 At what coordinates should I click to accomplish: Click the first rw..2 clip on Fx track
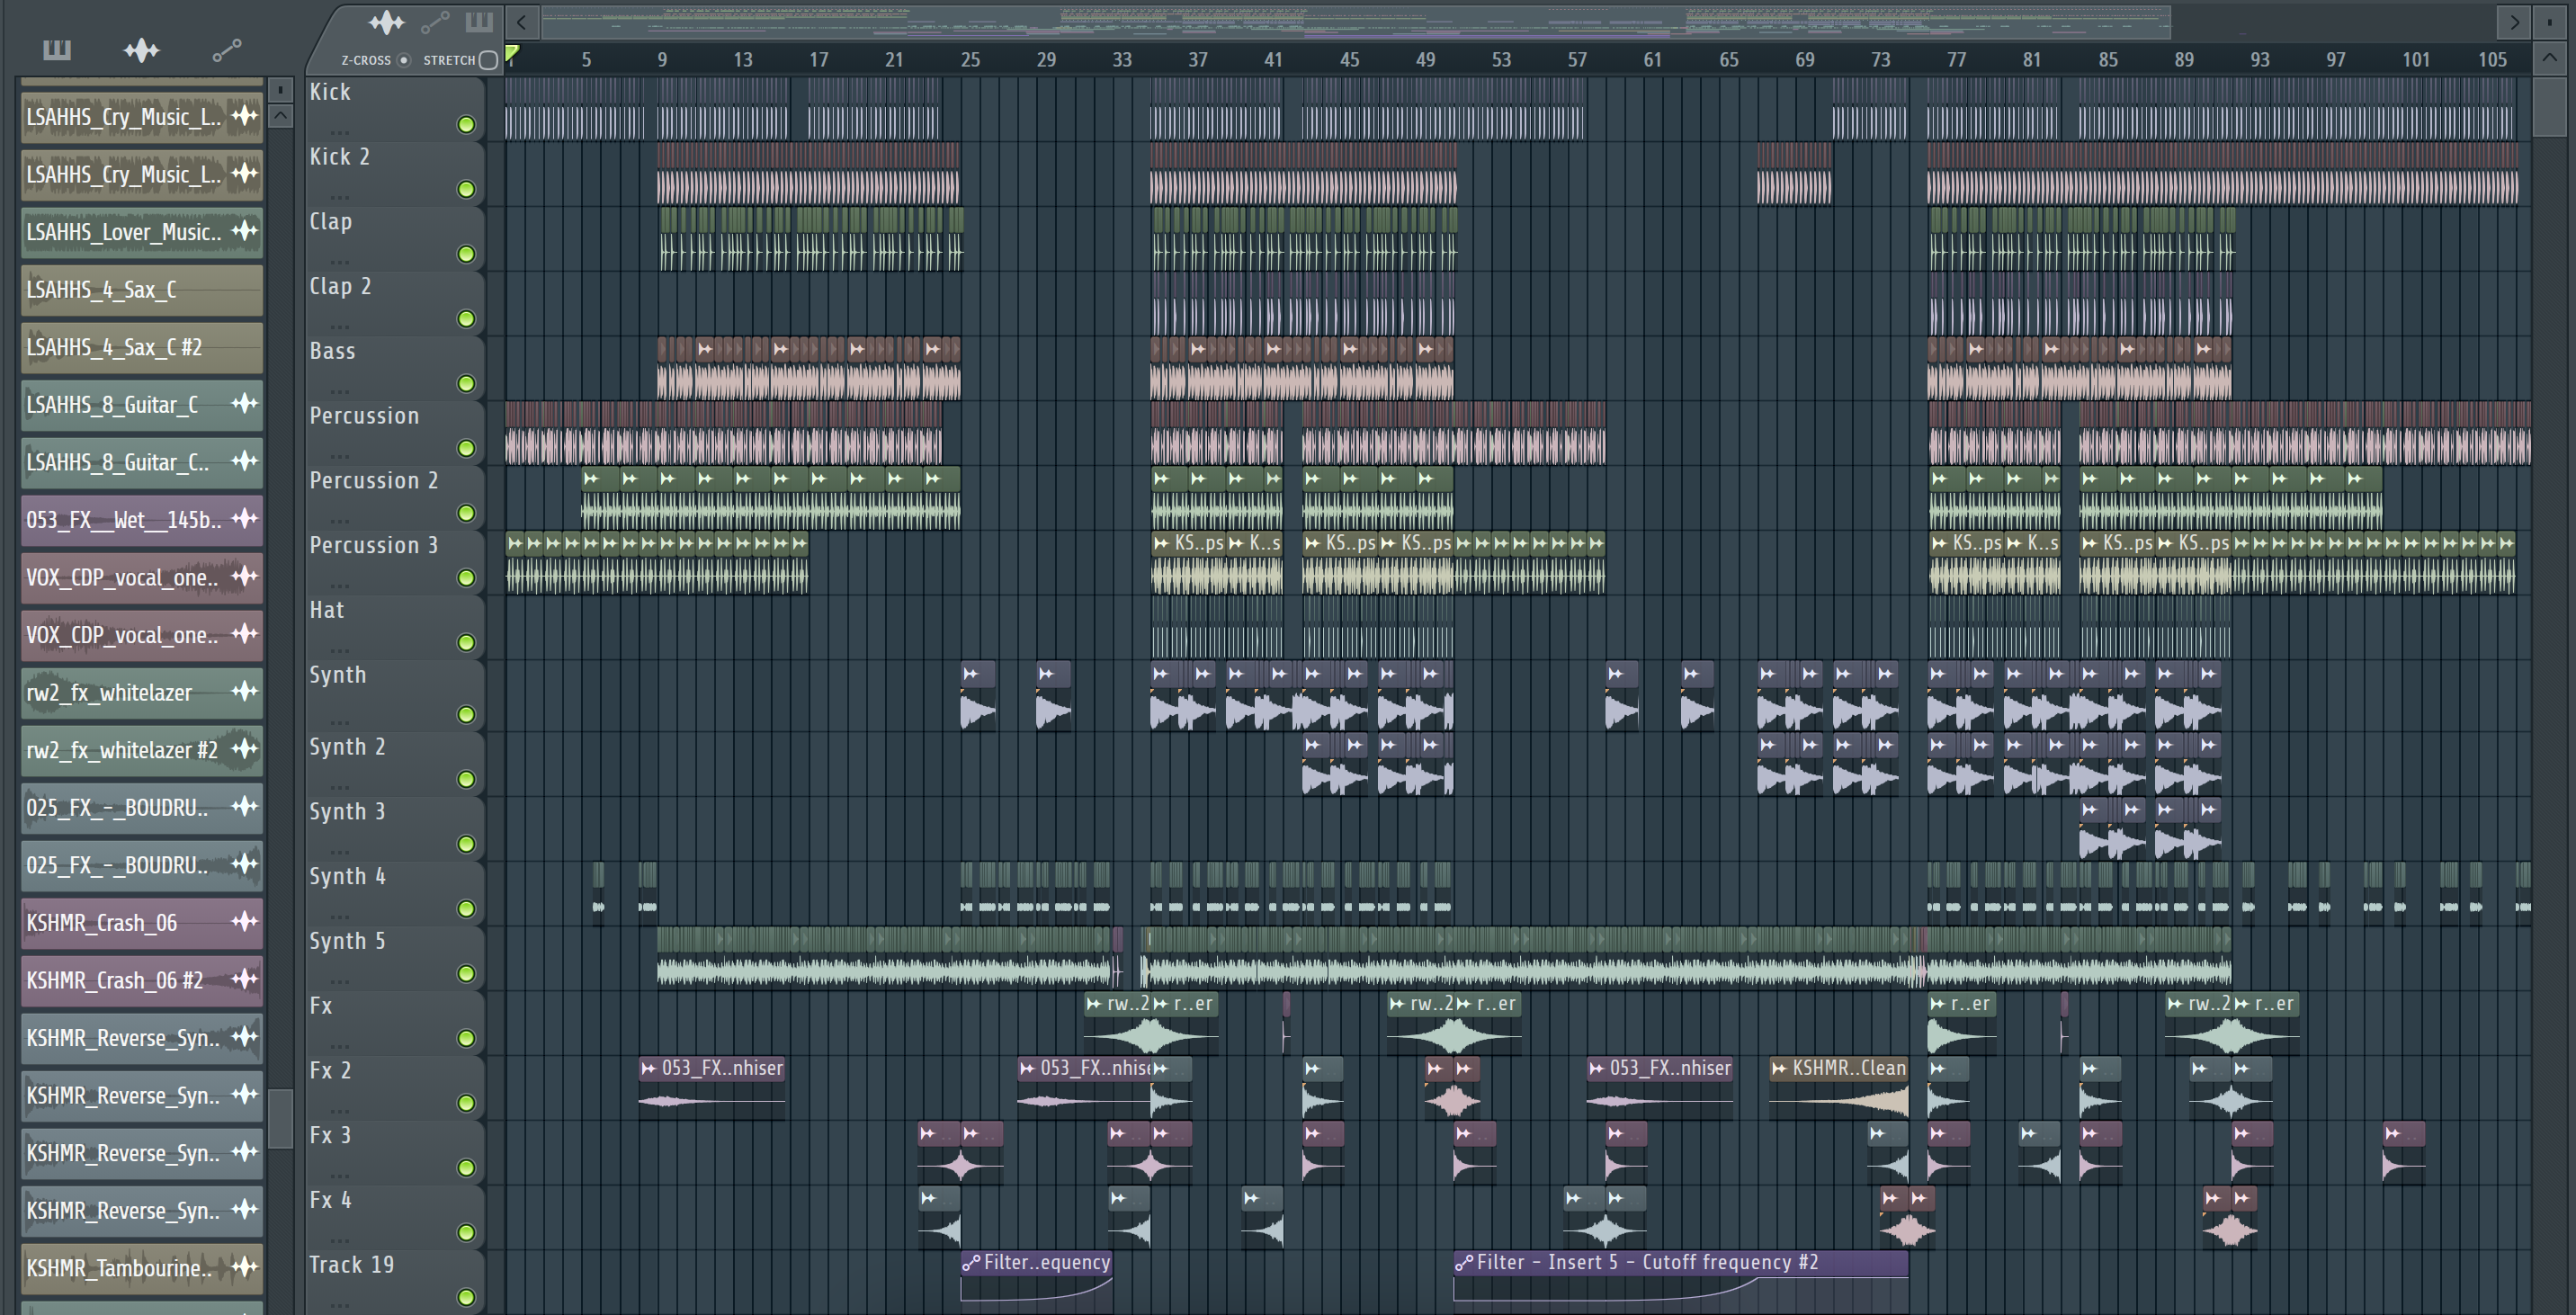1117,1022
